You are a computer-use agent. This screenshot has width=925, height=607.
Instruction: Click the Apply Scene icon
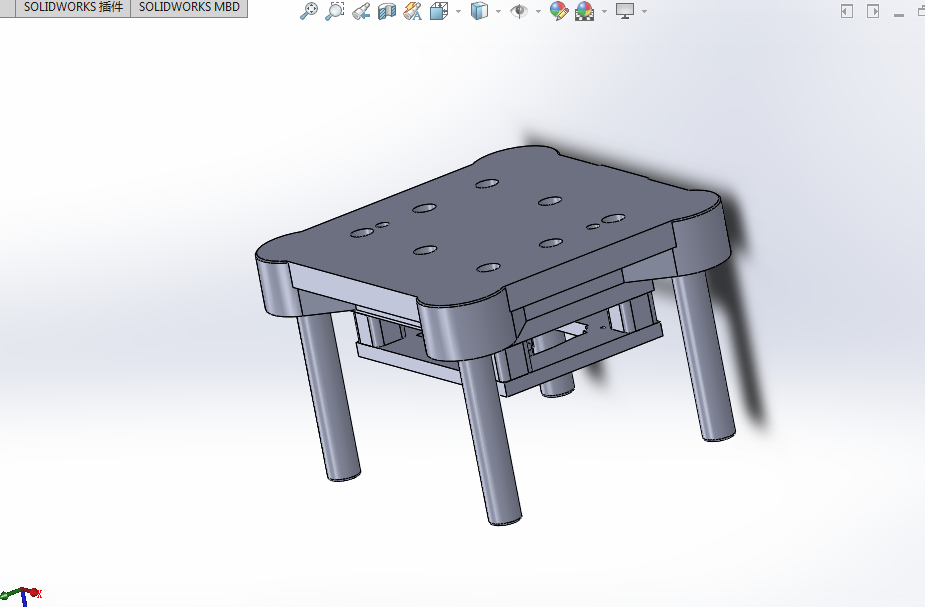(584, 11)
